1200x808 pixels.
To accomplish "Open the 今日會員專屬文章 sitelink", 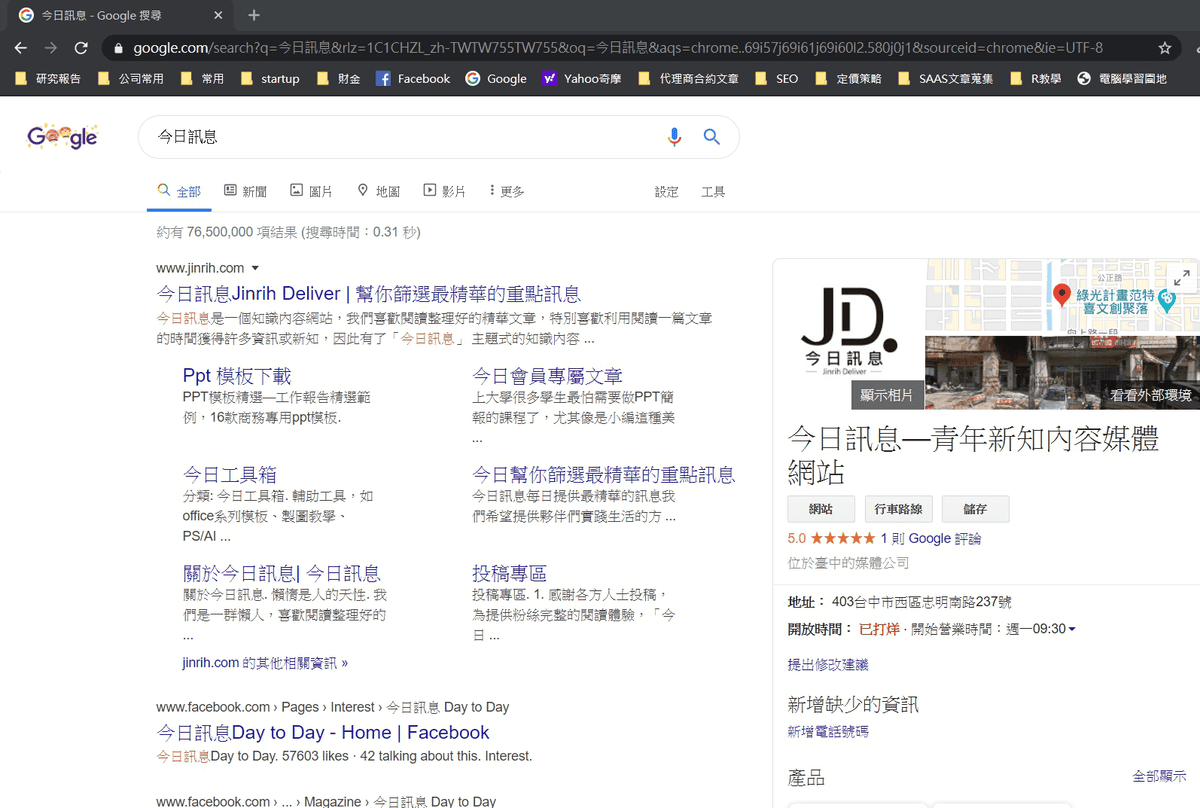I will coord(547,376).
